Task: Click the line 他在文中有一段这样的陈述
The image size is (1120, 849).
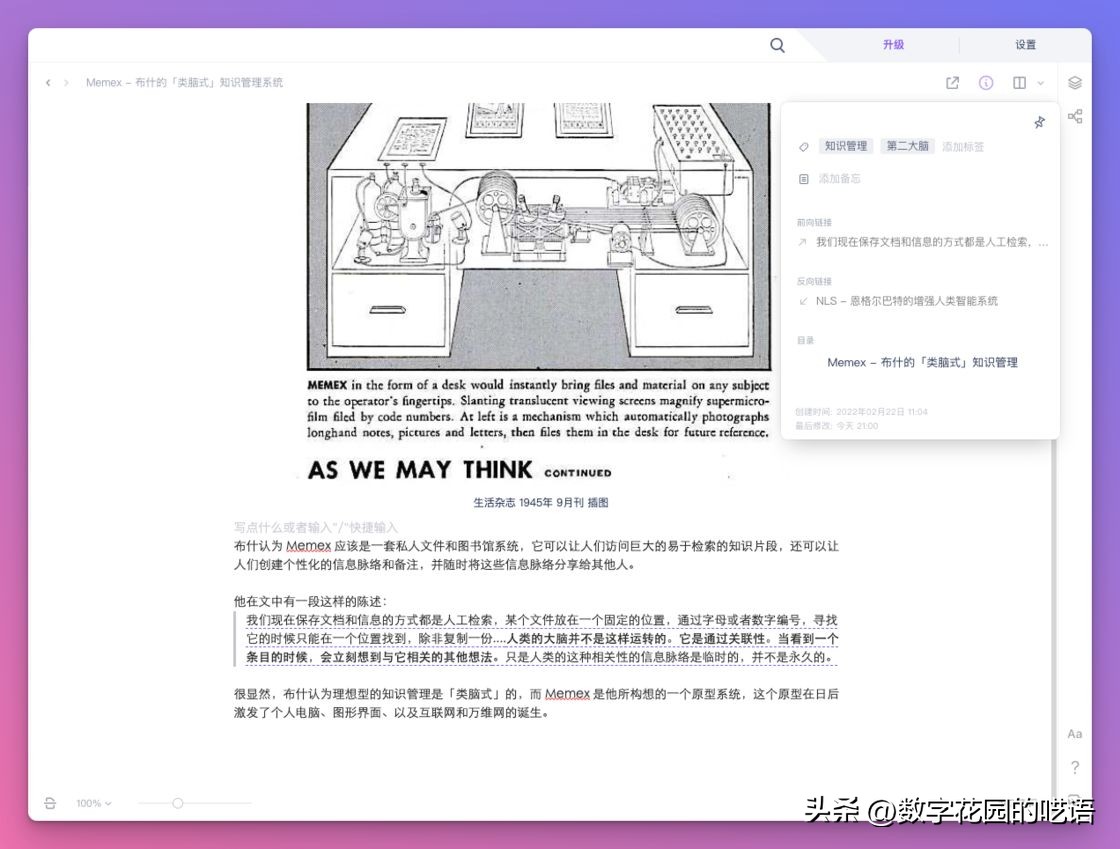Action: [x=310, y=601]
